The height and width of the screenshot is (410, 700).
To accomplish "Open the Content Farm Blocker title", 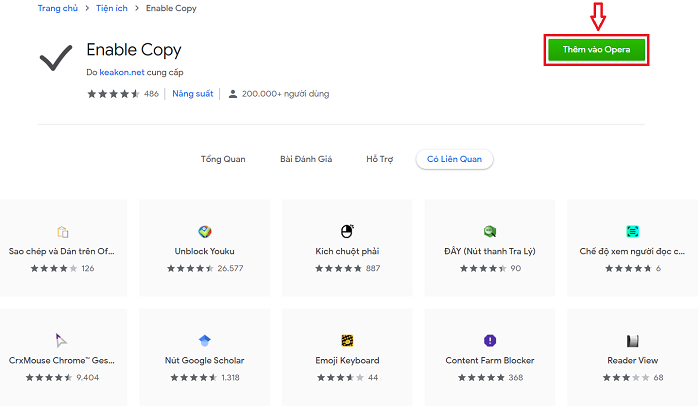I will 490,360.
